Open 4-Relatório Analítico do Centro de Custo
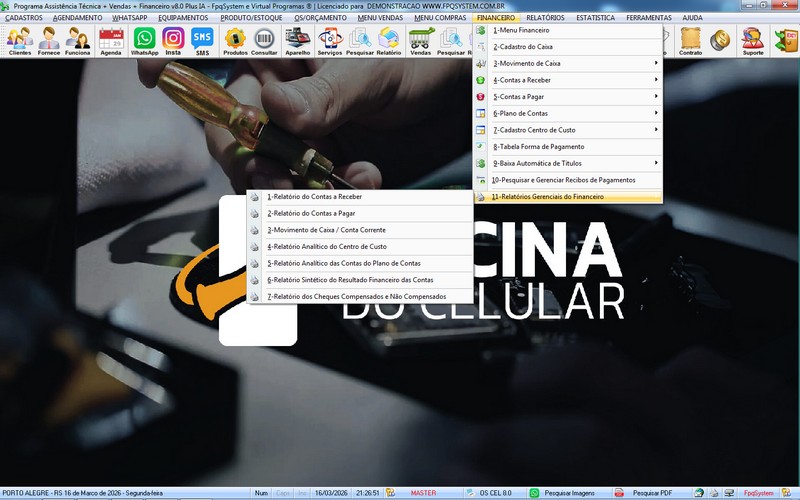 coord(360,246)
